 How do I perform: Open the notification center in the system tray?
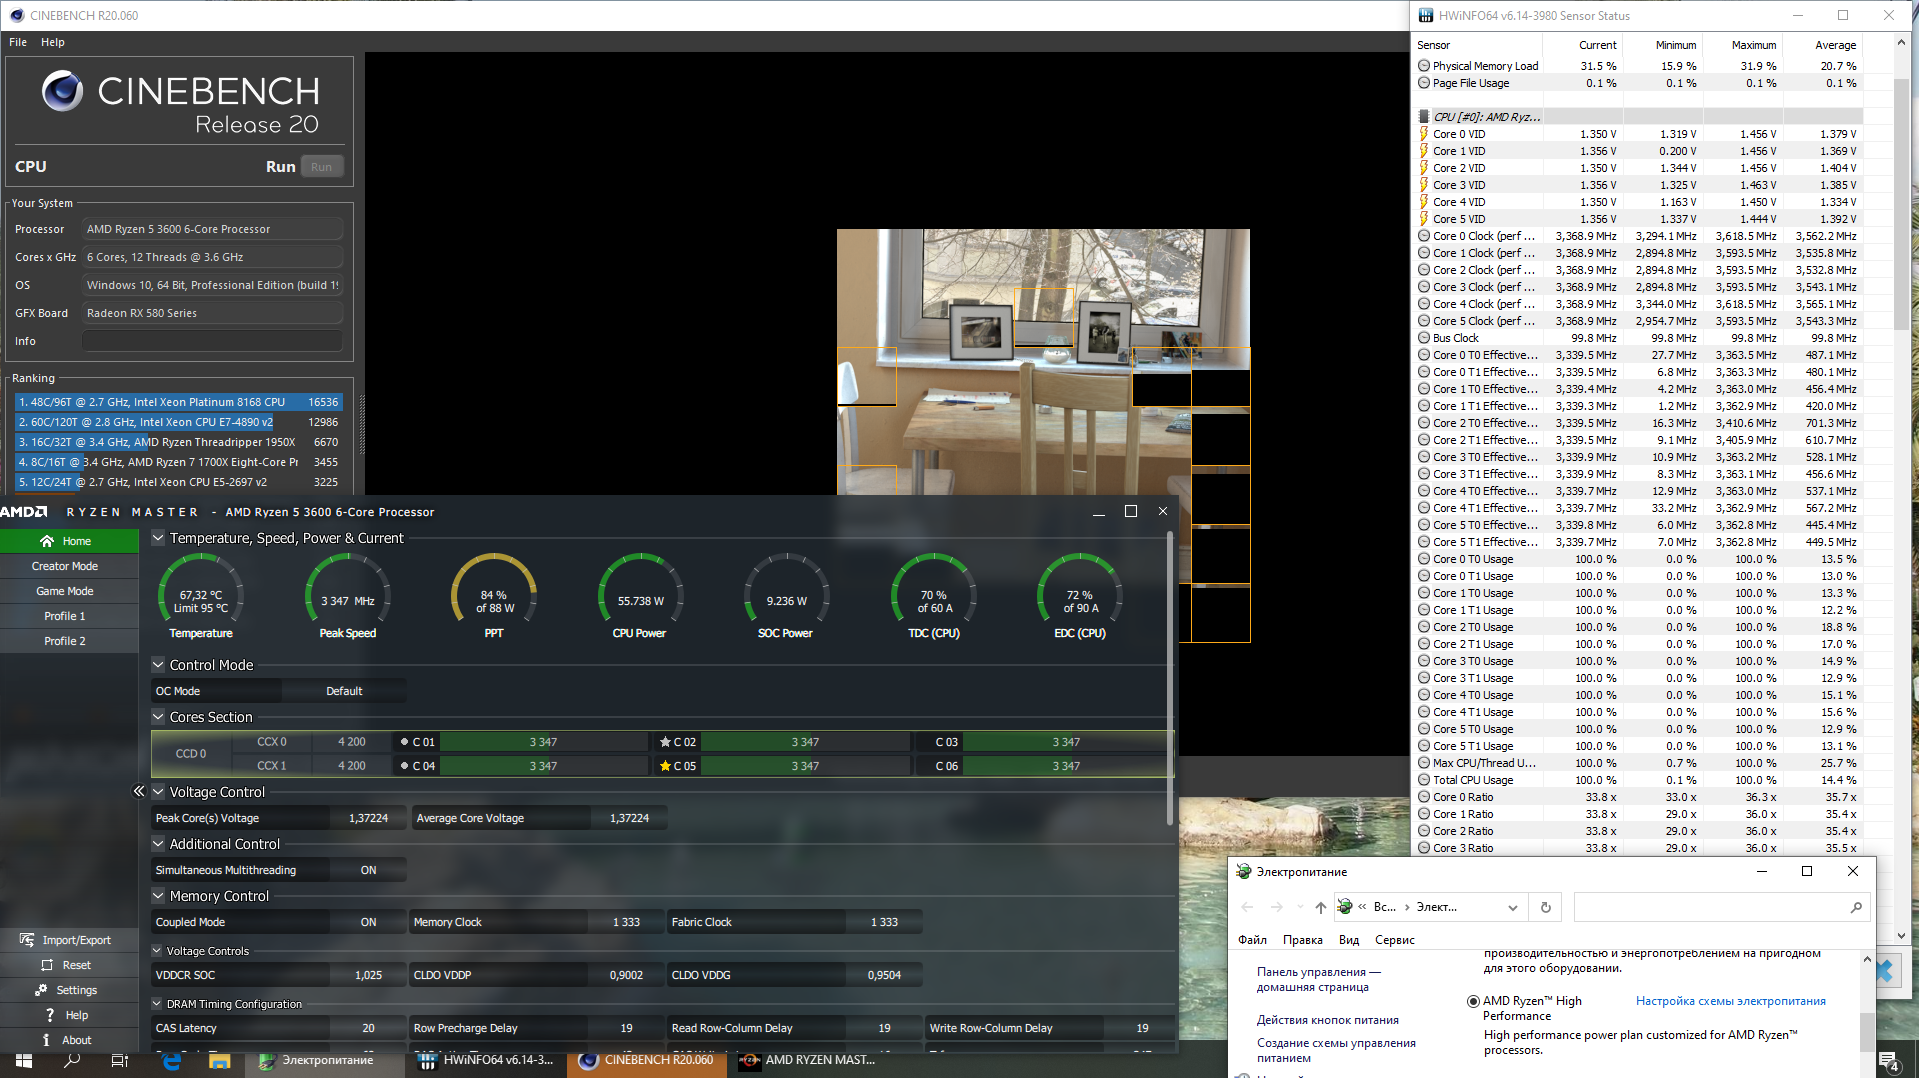pos(1888,1060)
